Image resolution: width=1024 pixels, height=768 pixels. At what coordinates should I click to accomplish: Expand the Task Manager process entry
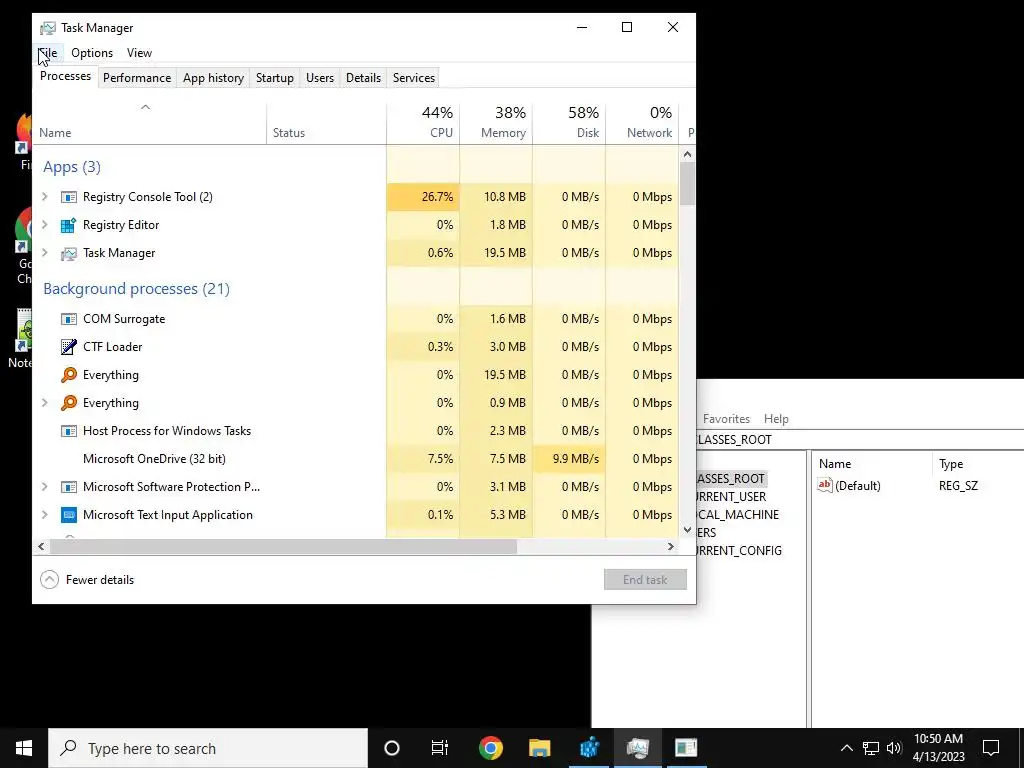click(45, 253)
